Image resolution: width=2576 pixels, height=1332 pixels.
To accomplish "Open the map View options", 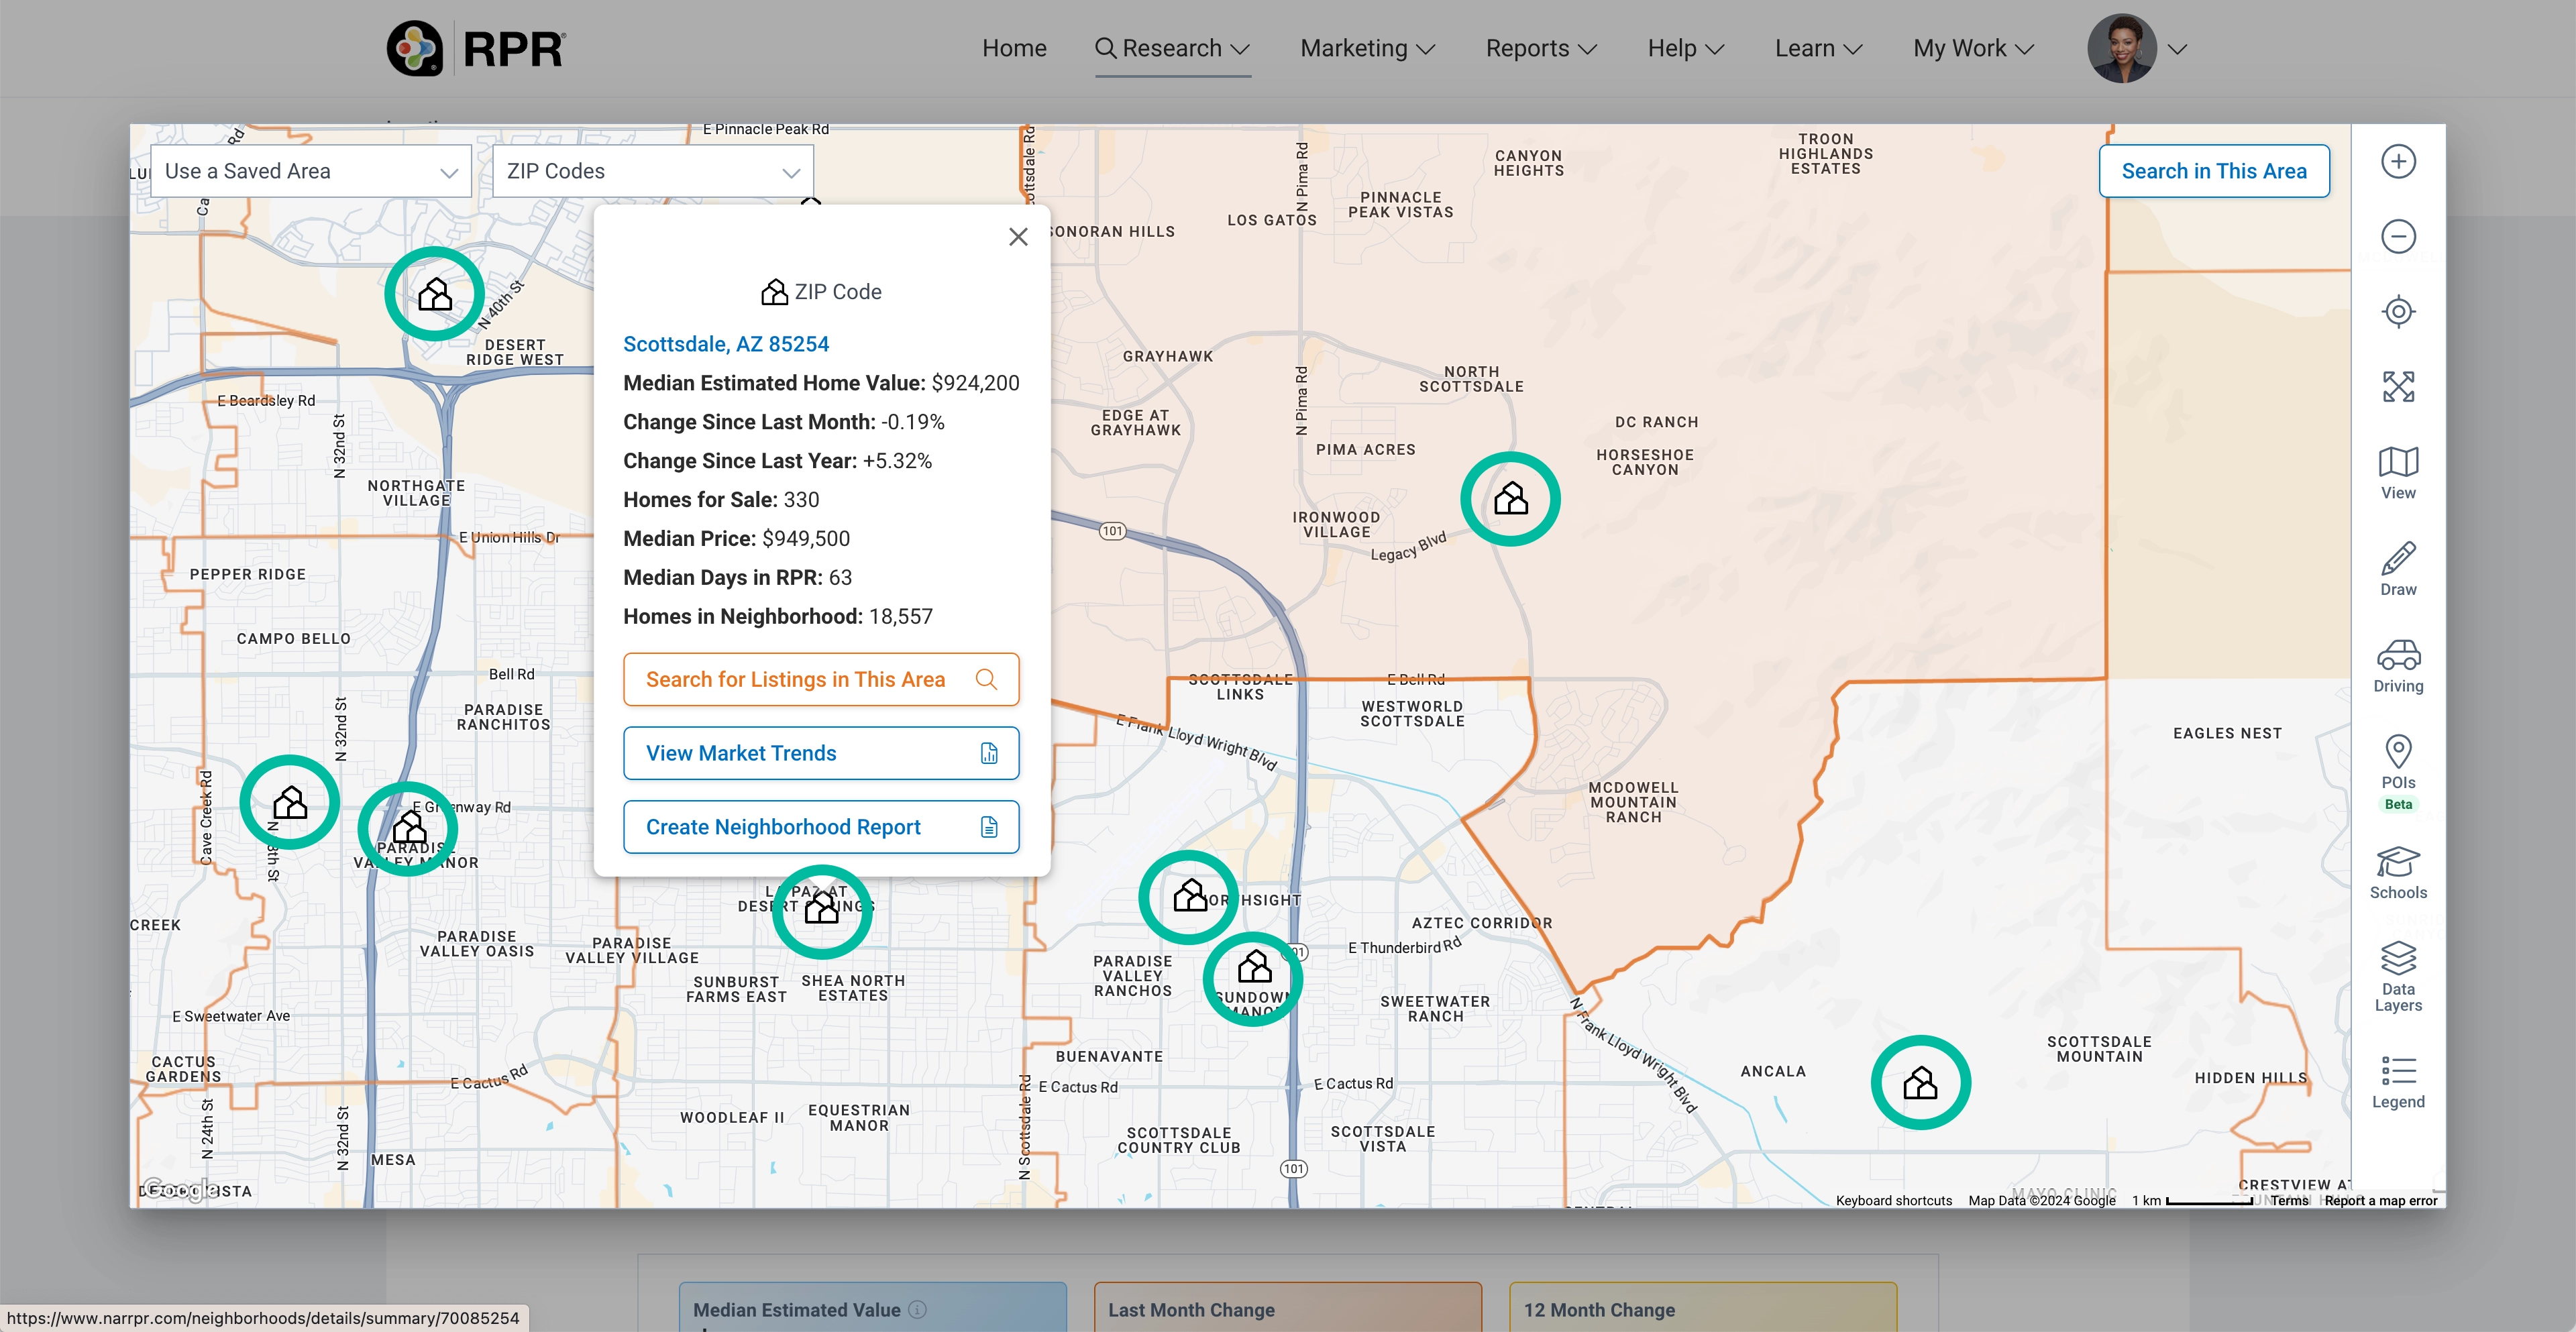I will click(2397, 472).
